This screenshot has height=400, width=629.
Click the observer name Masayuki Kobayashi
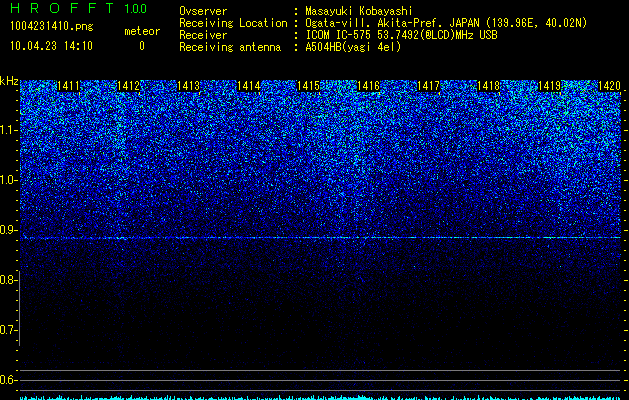point(359,11)
